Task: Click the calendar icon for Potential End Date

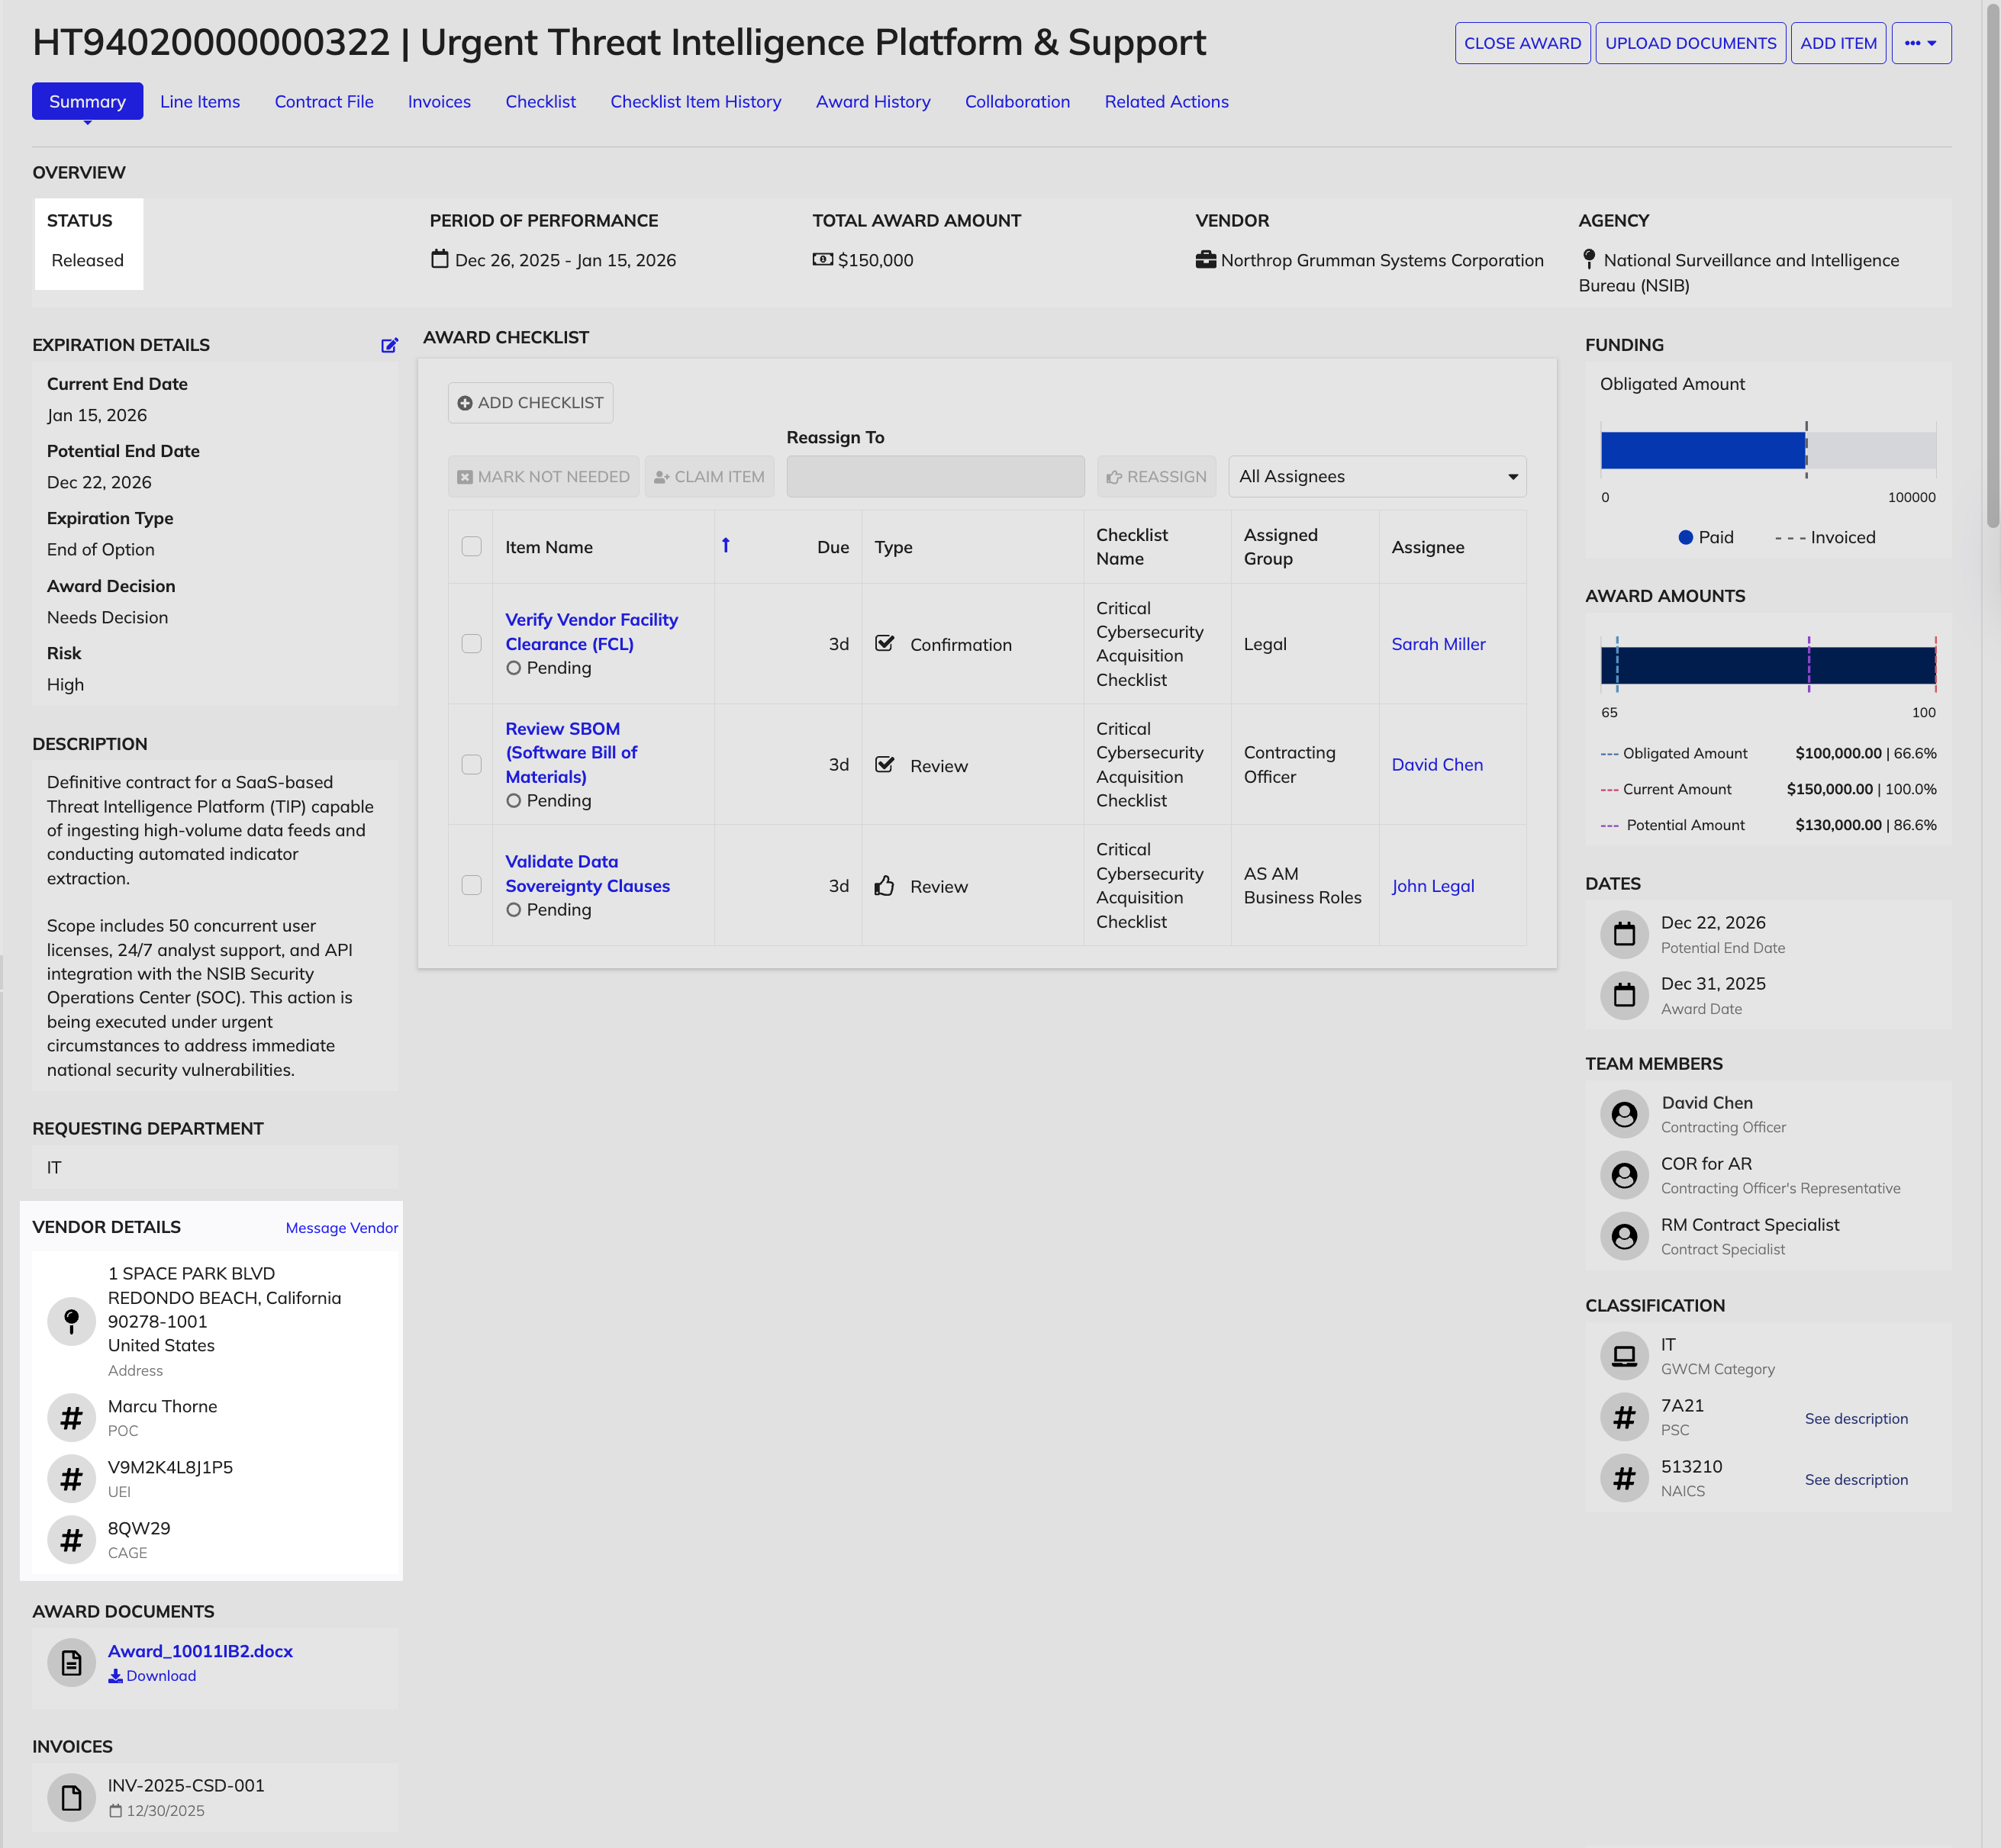Action: (x=1624, y=934)
